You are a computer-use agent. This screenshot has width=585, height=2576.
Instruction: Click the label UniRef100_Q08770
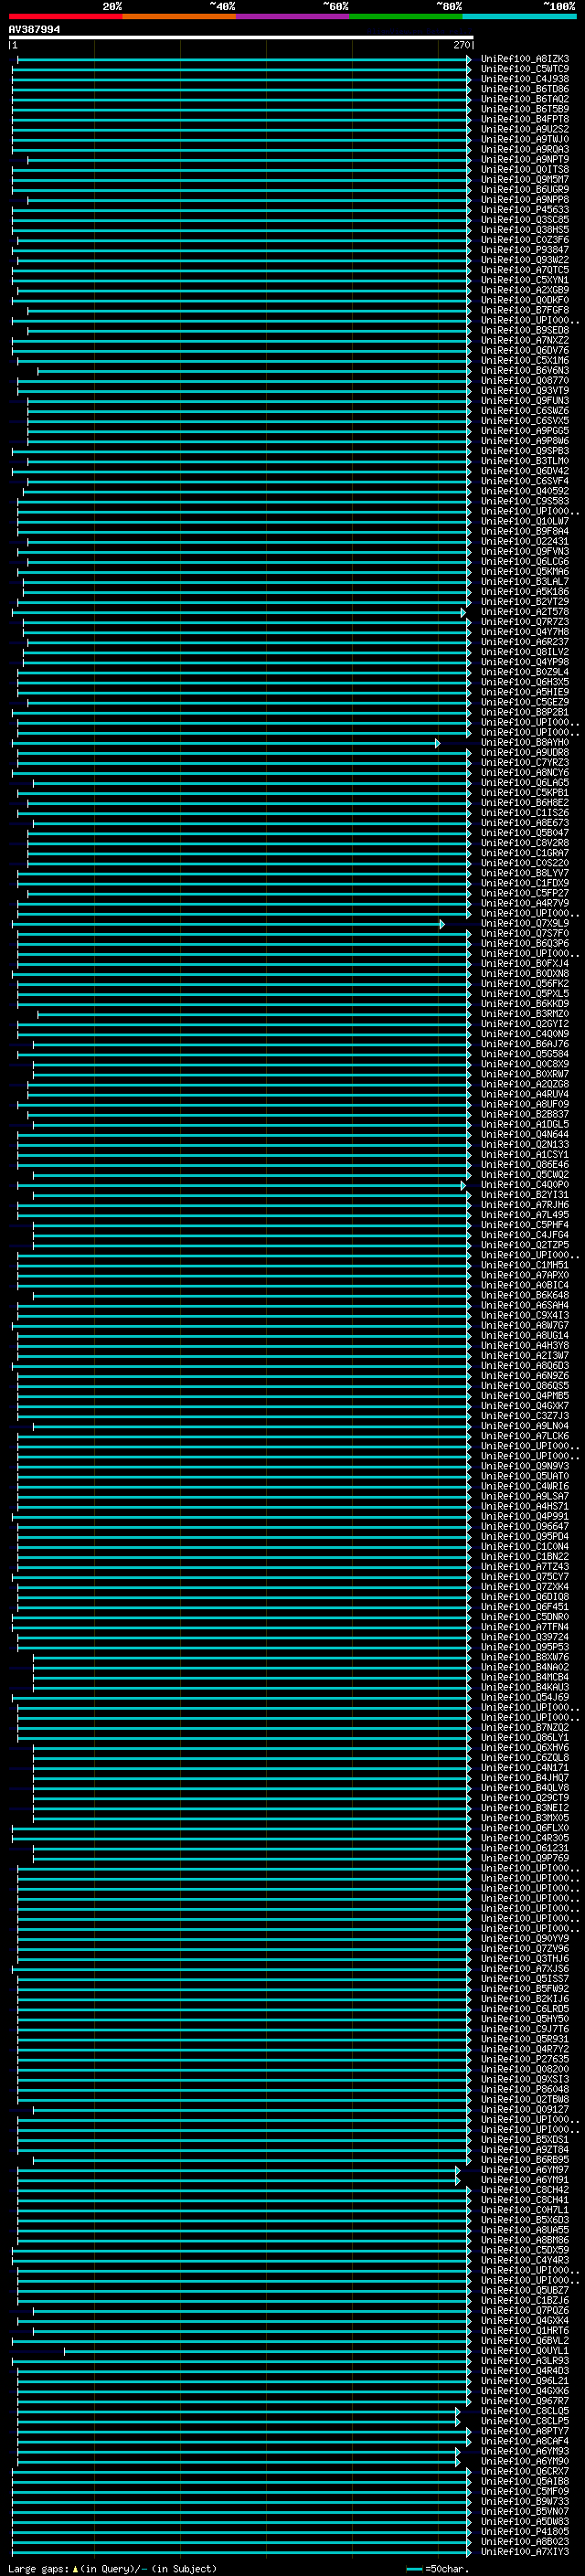[x=525, y=380]
